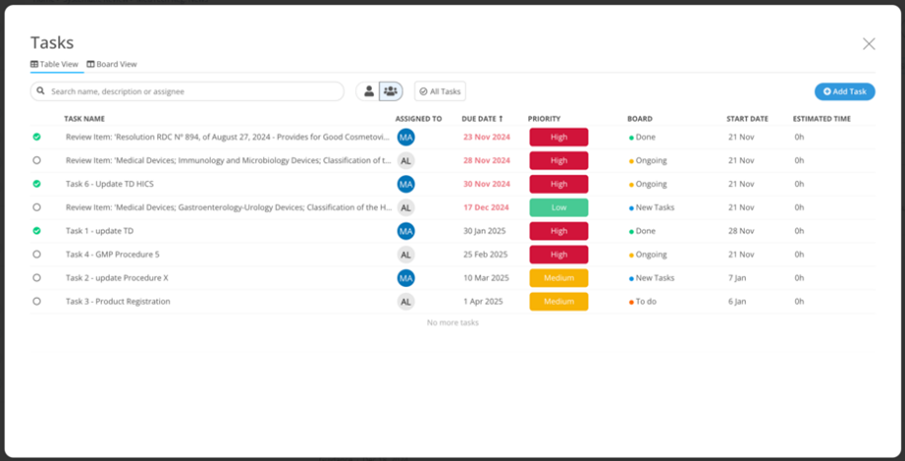Open High priority badge on Resolution RDC row
This screenshot has height=461, width=905.
pos(559,137)
